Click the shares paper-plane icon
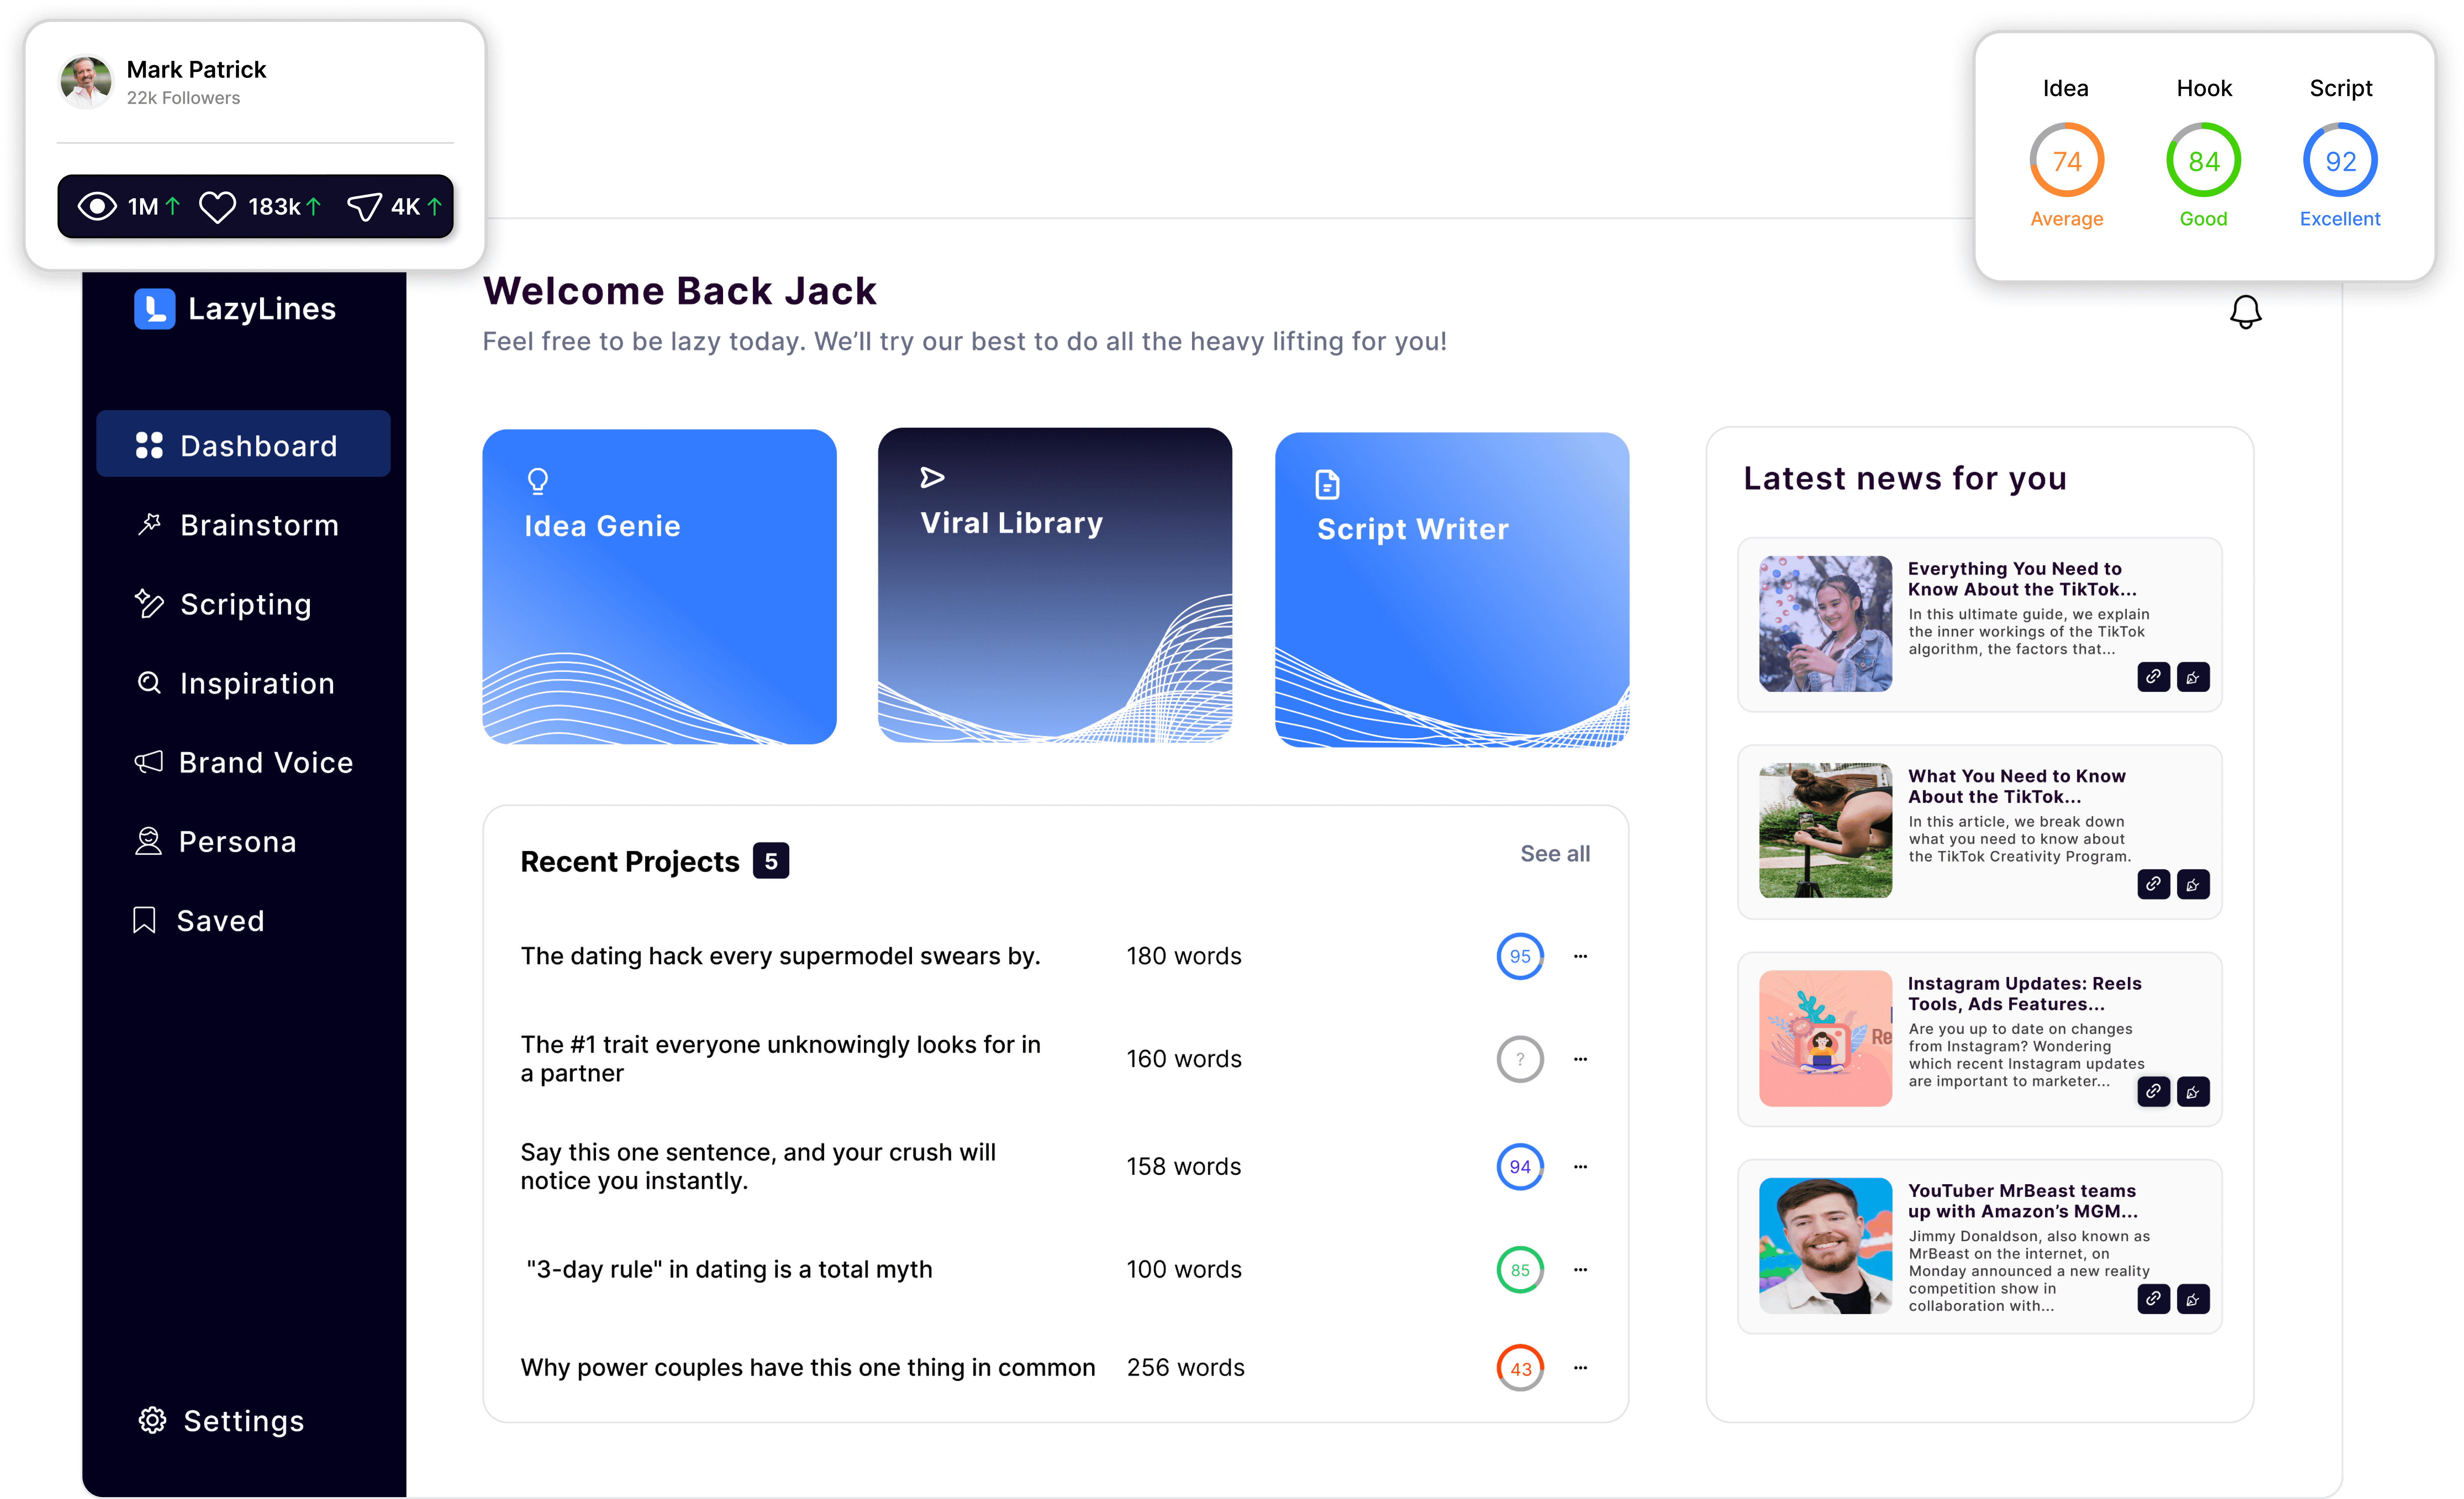This screenshot has width=2464, height=1499. coord(364,206)
